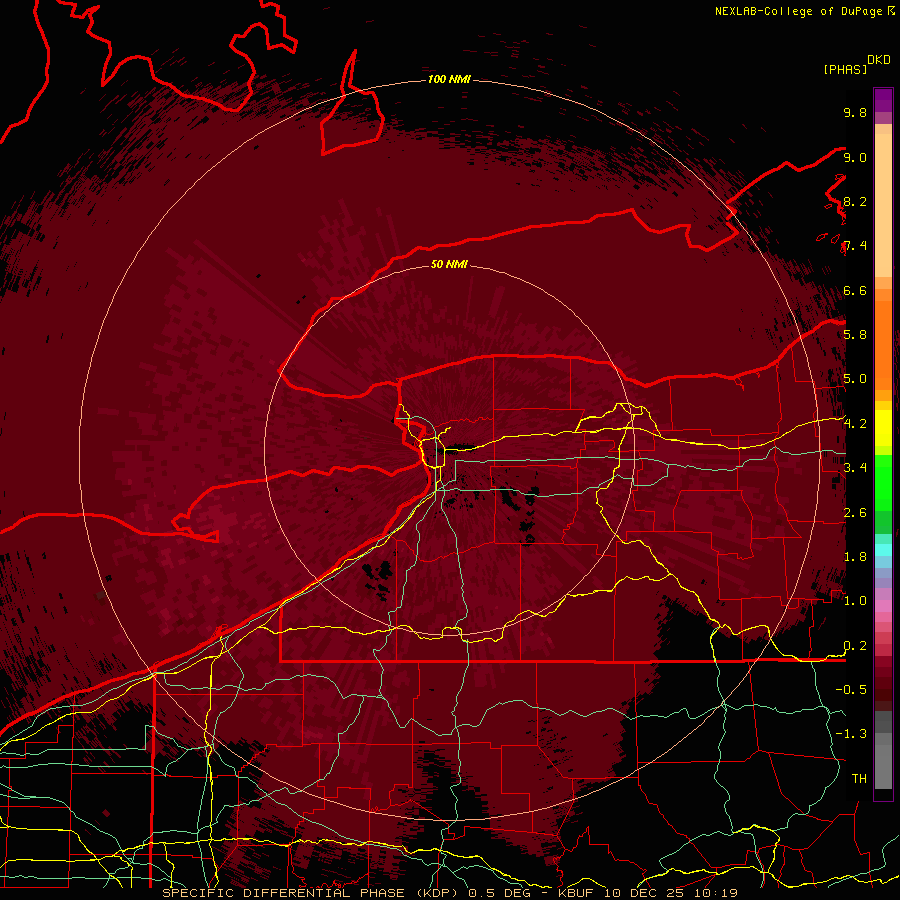Click the -0.5 scale value
The image size is (900, 900).
point(851,689)
